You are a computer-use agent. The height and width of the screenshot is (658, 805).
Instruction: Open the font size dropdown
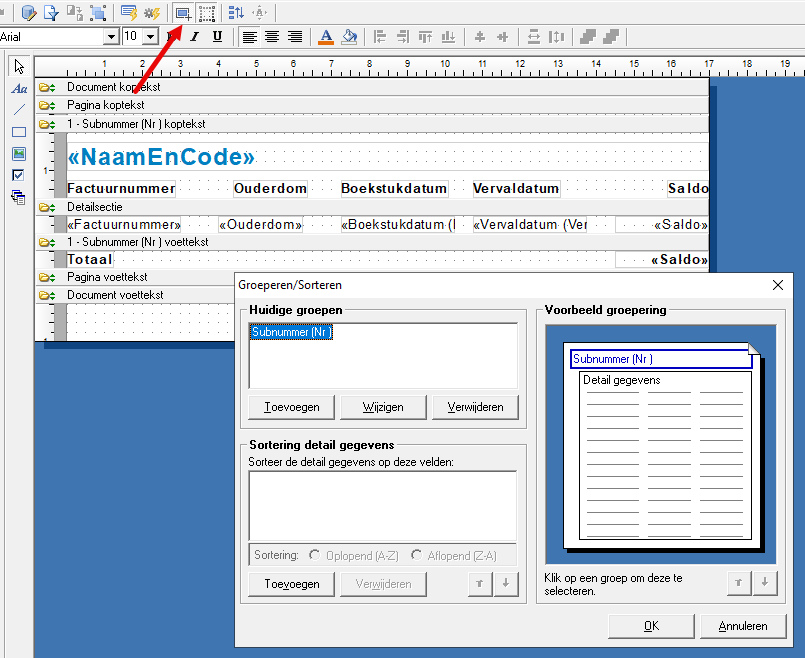150,37
